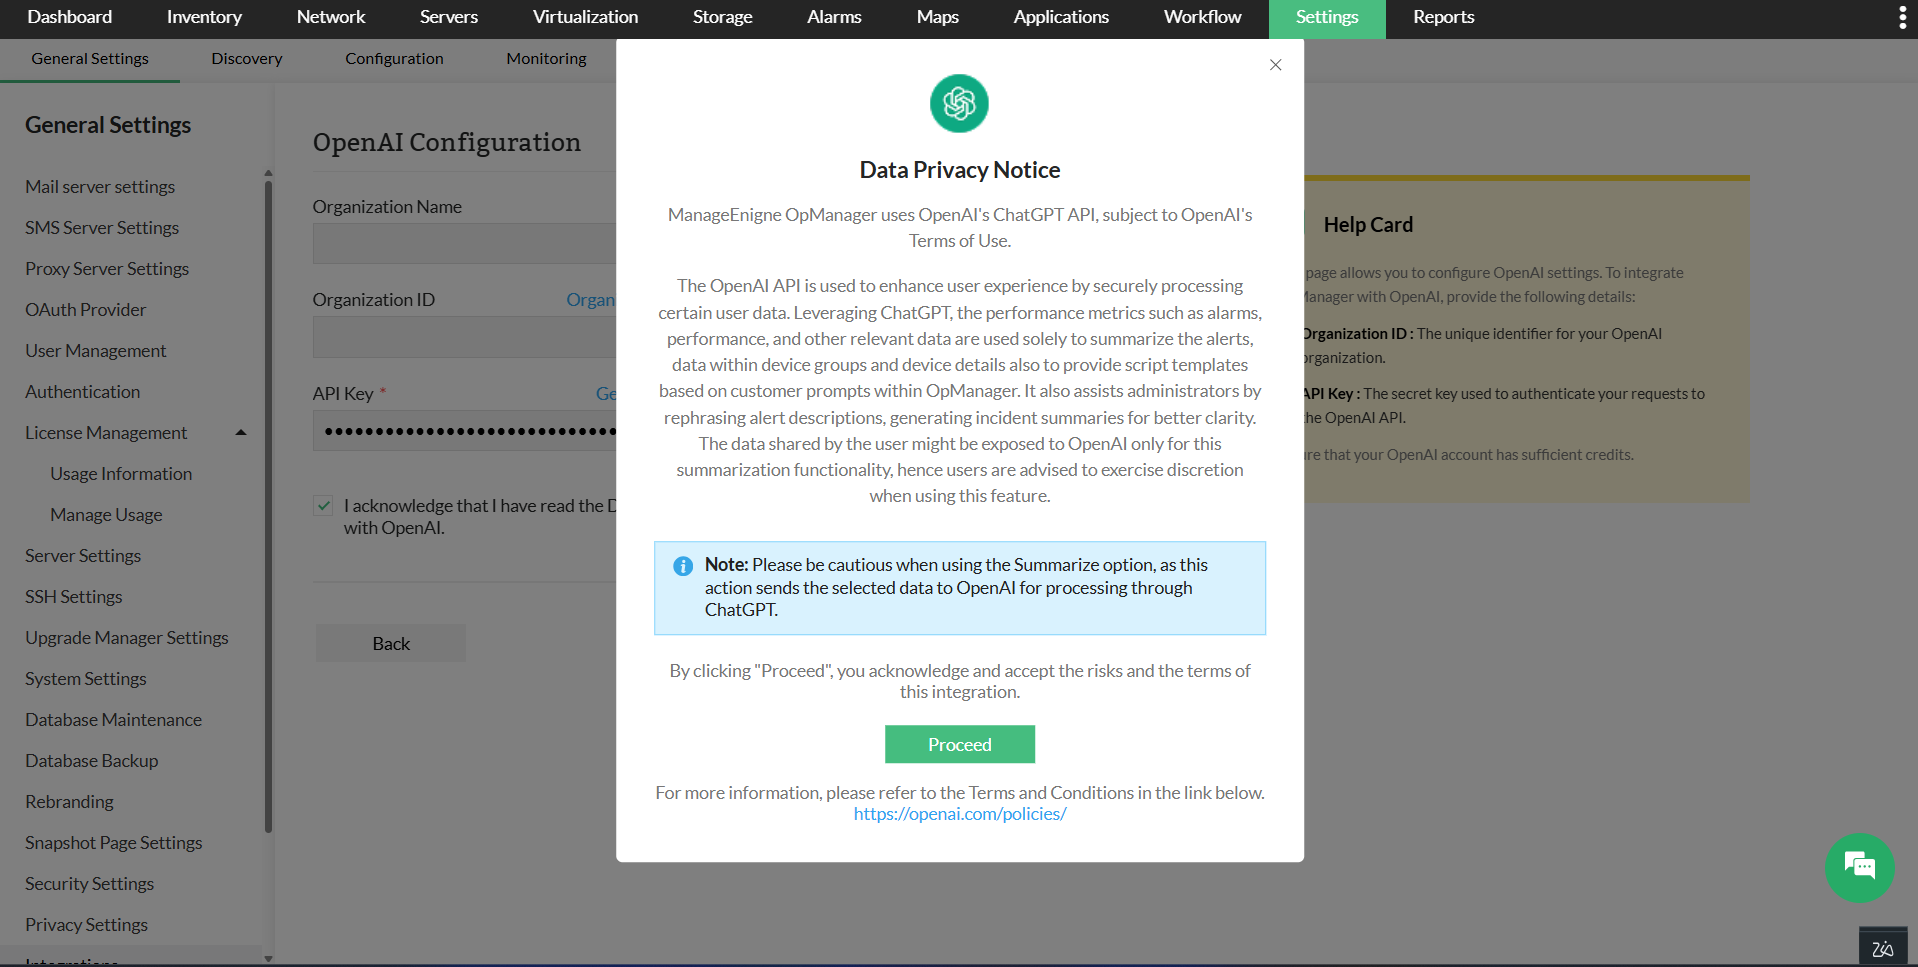Open the Applications menu
The image size is (1918, 967).
[x=1061, y=17]
